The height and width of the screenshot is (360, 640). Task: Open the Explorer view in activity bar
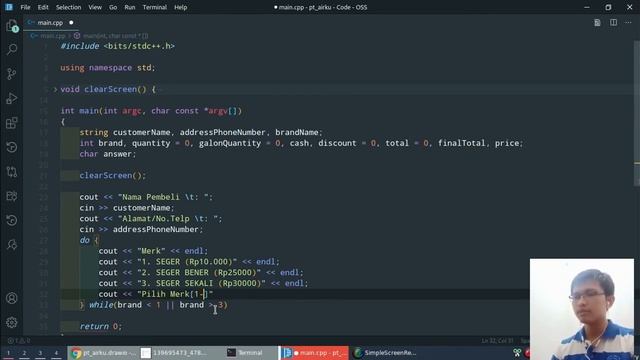click(x=12, y=26)
